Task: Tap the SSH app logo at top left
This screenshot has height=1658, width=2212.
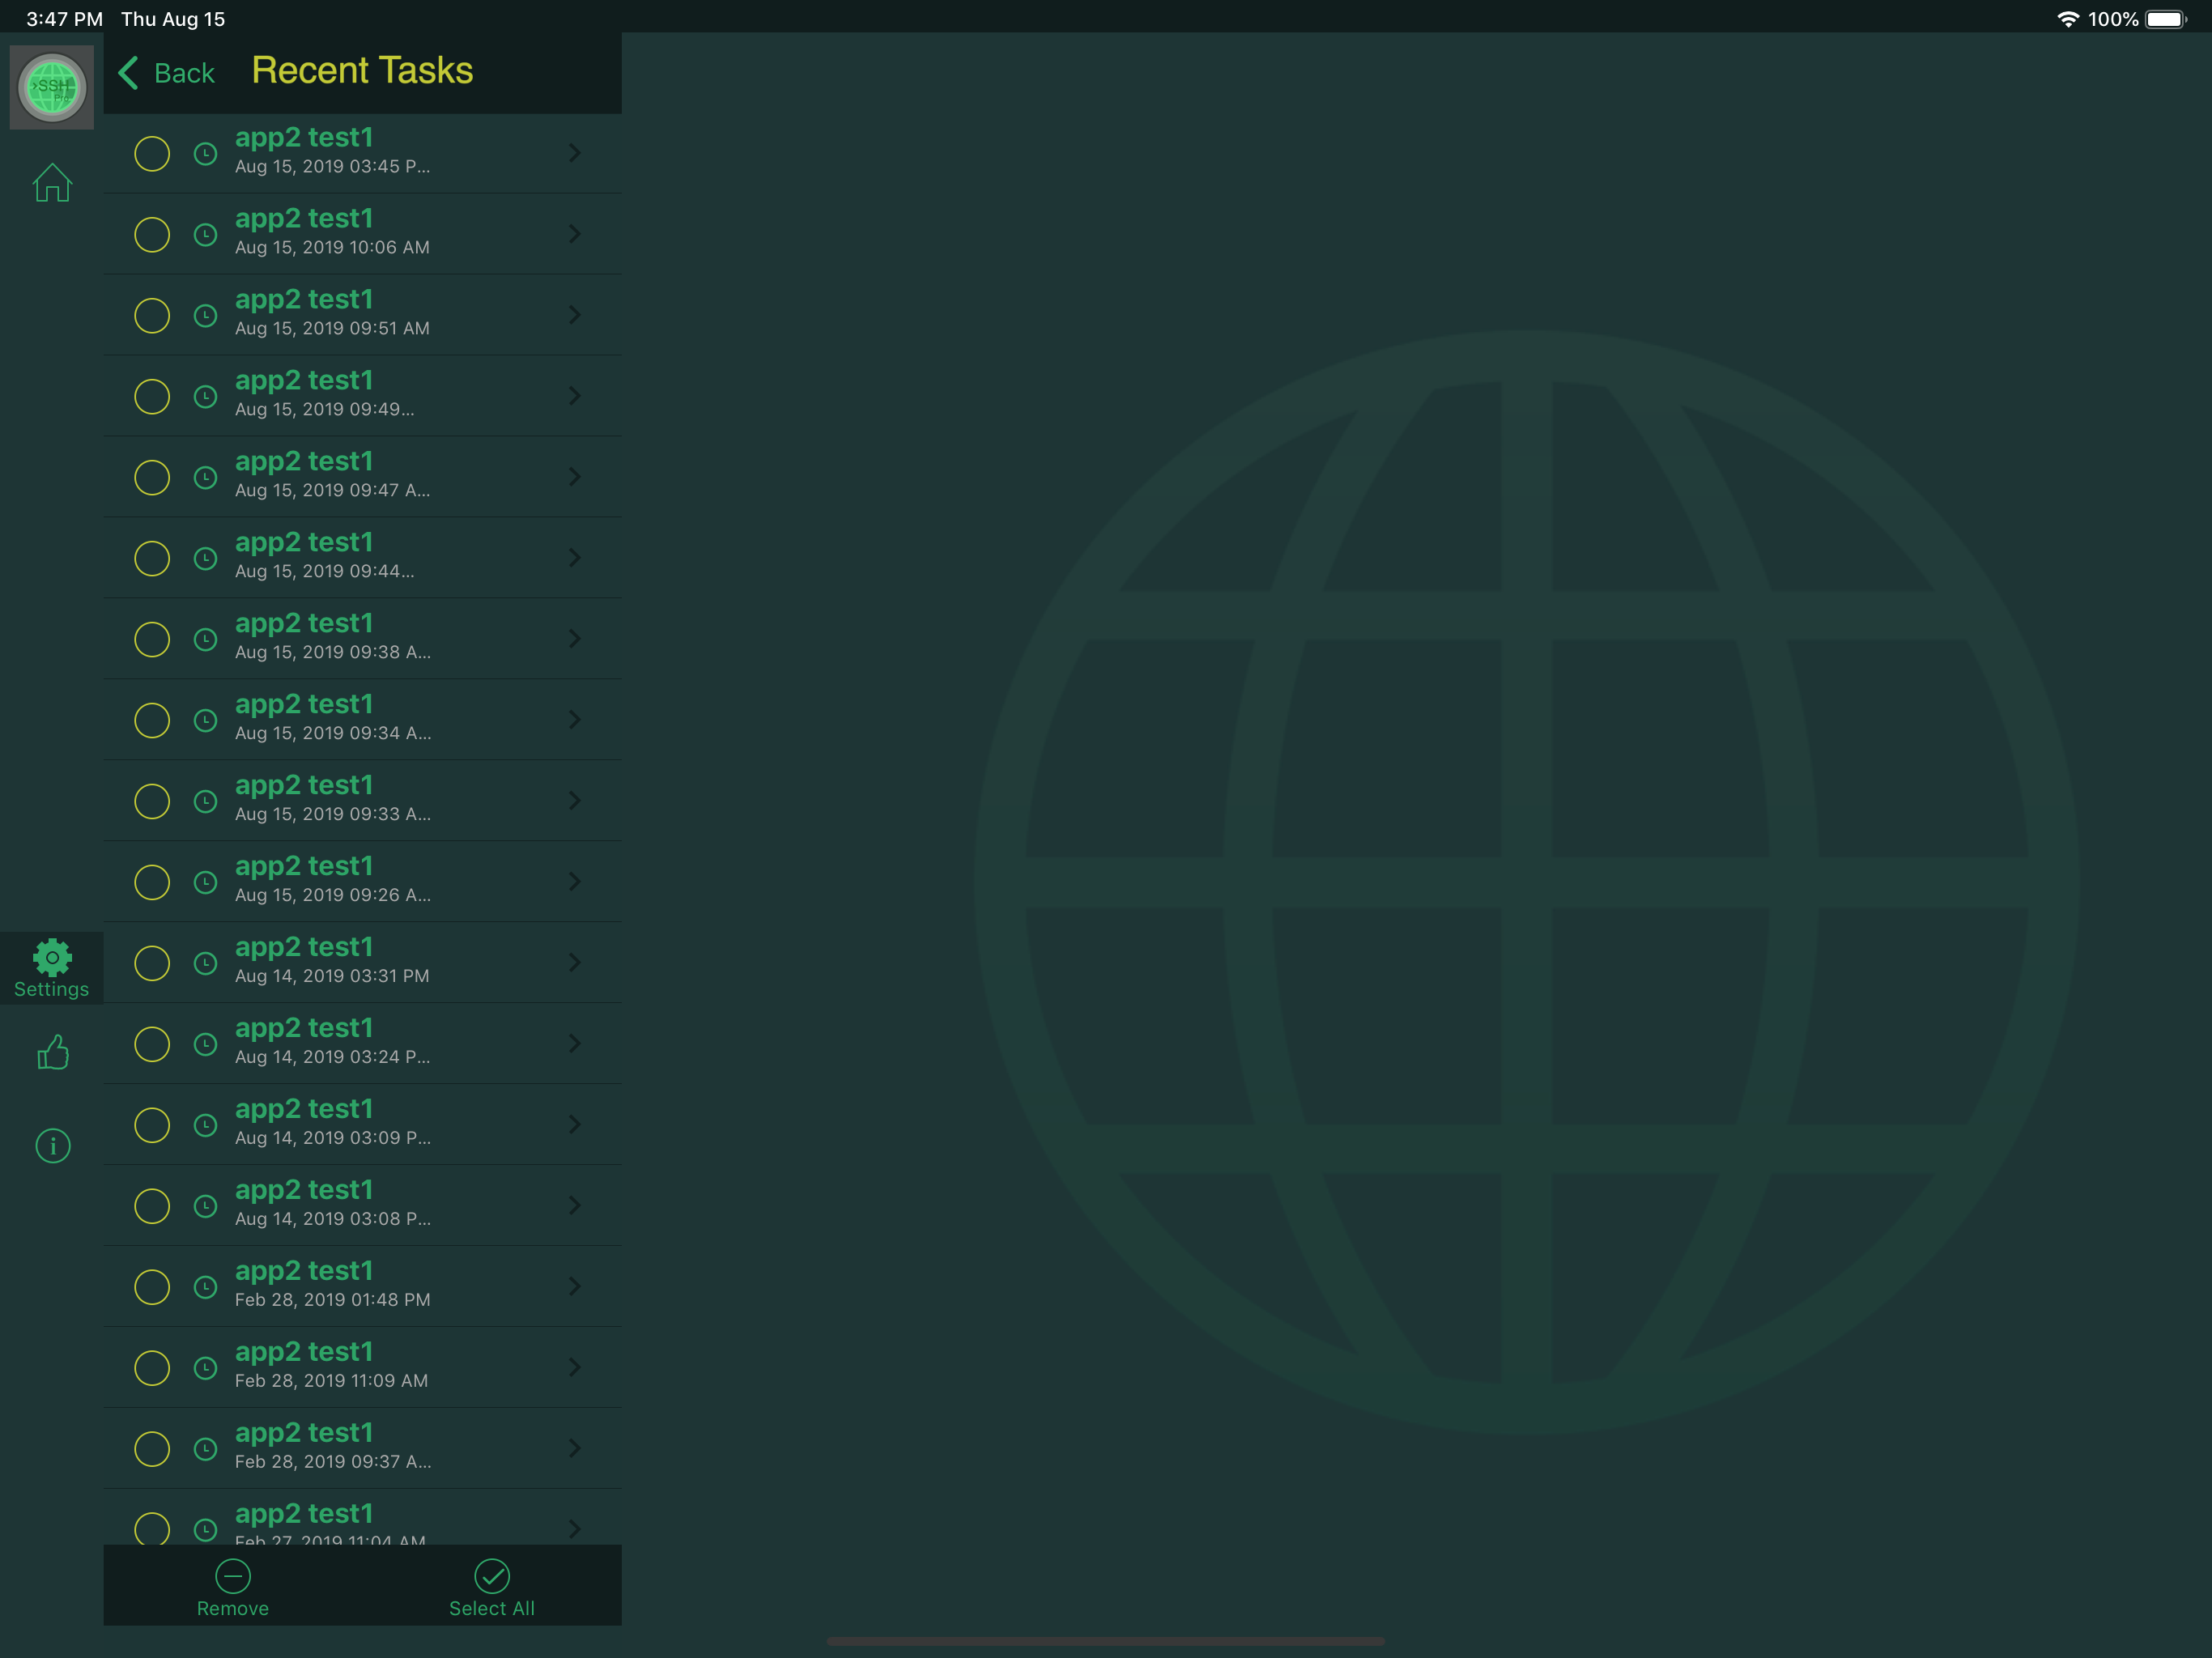Action: coord(51,86)
